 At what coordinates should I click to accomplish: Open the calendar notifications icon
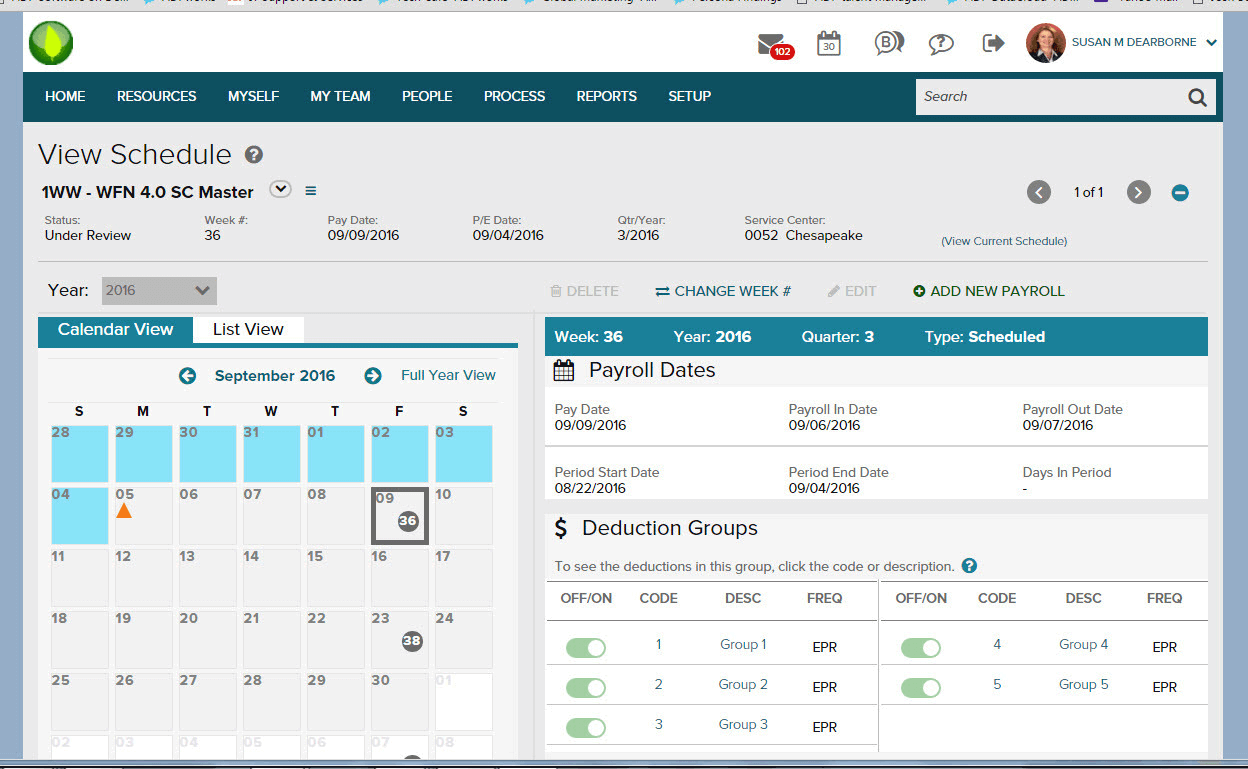(828, 43)
